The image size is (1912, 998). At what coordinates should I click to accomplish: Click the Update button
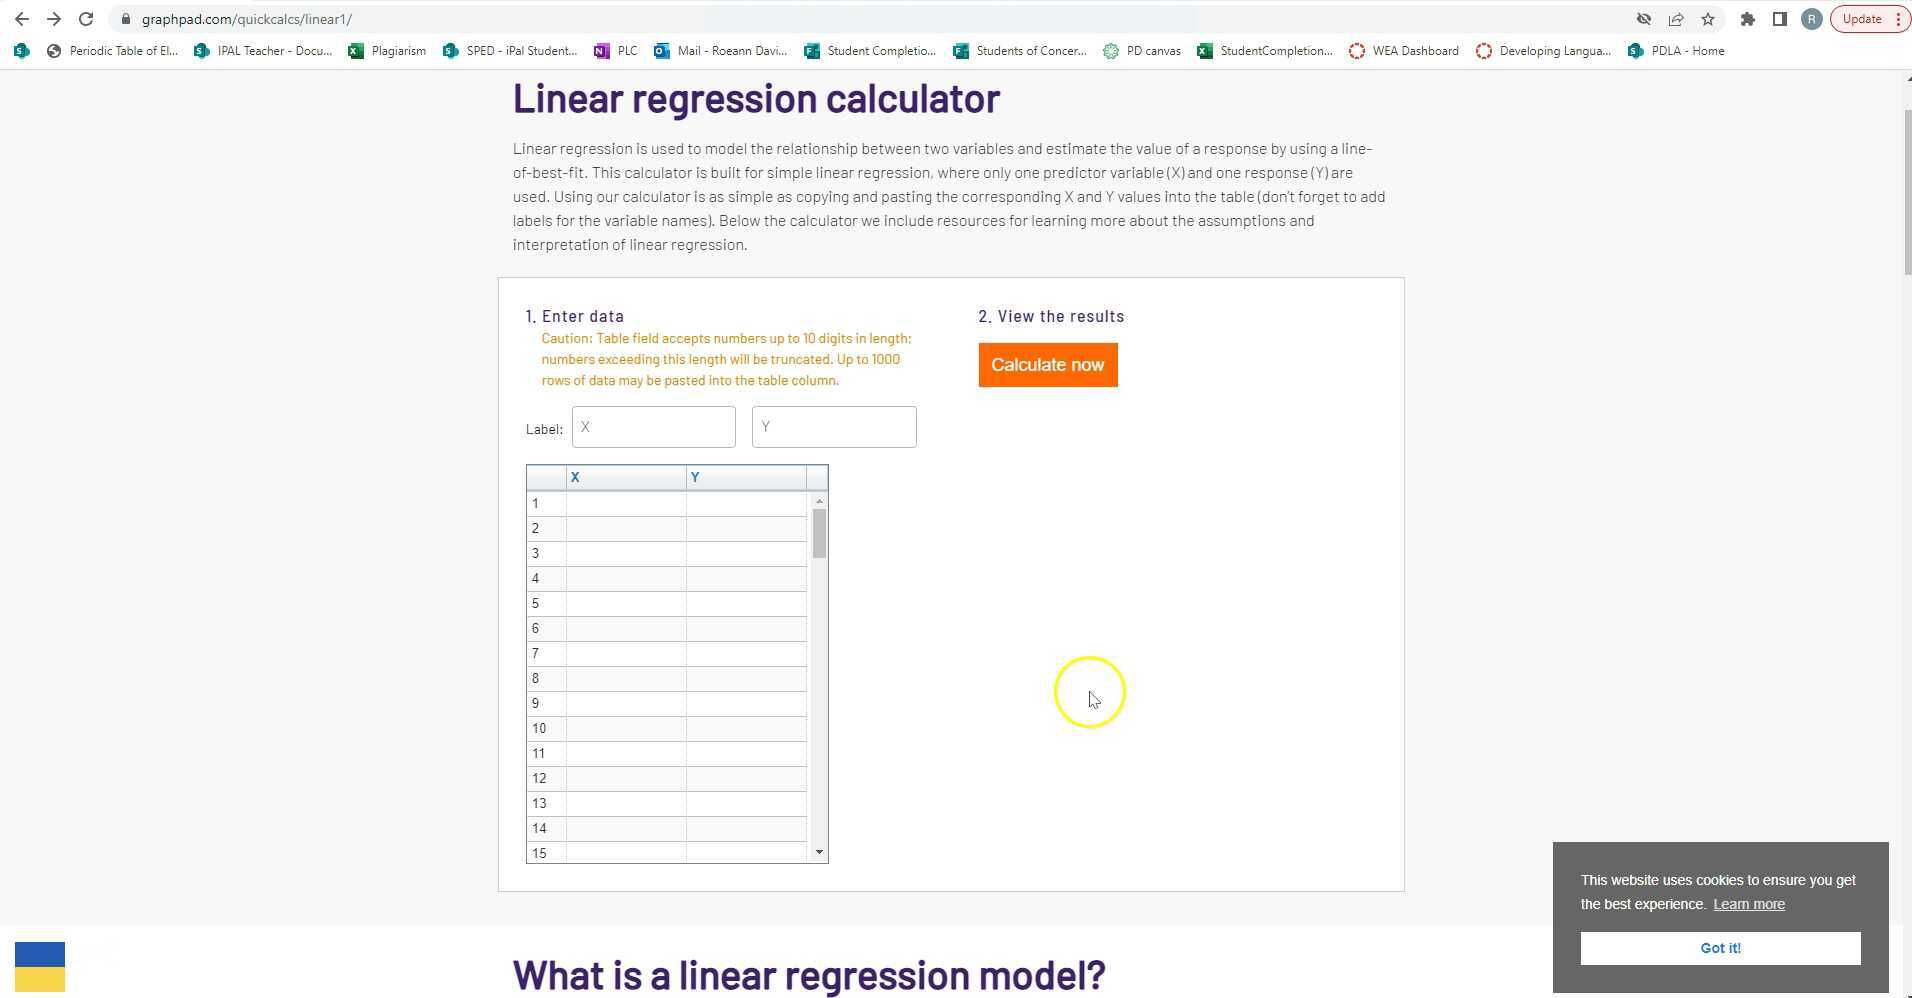tap(1860, 18)
